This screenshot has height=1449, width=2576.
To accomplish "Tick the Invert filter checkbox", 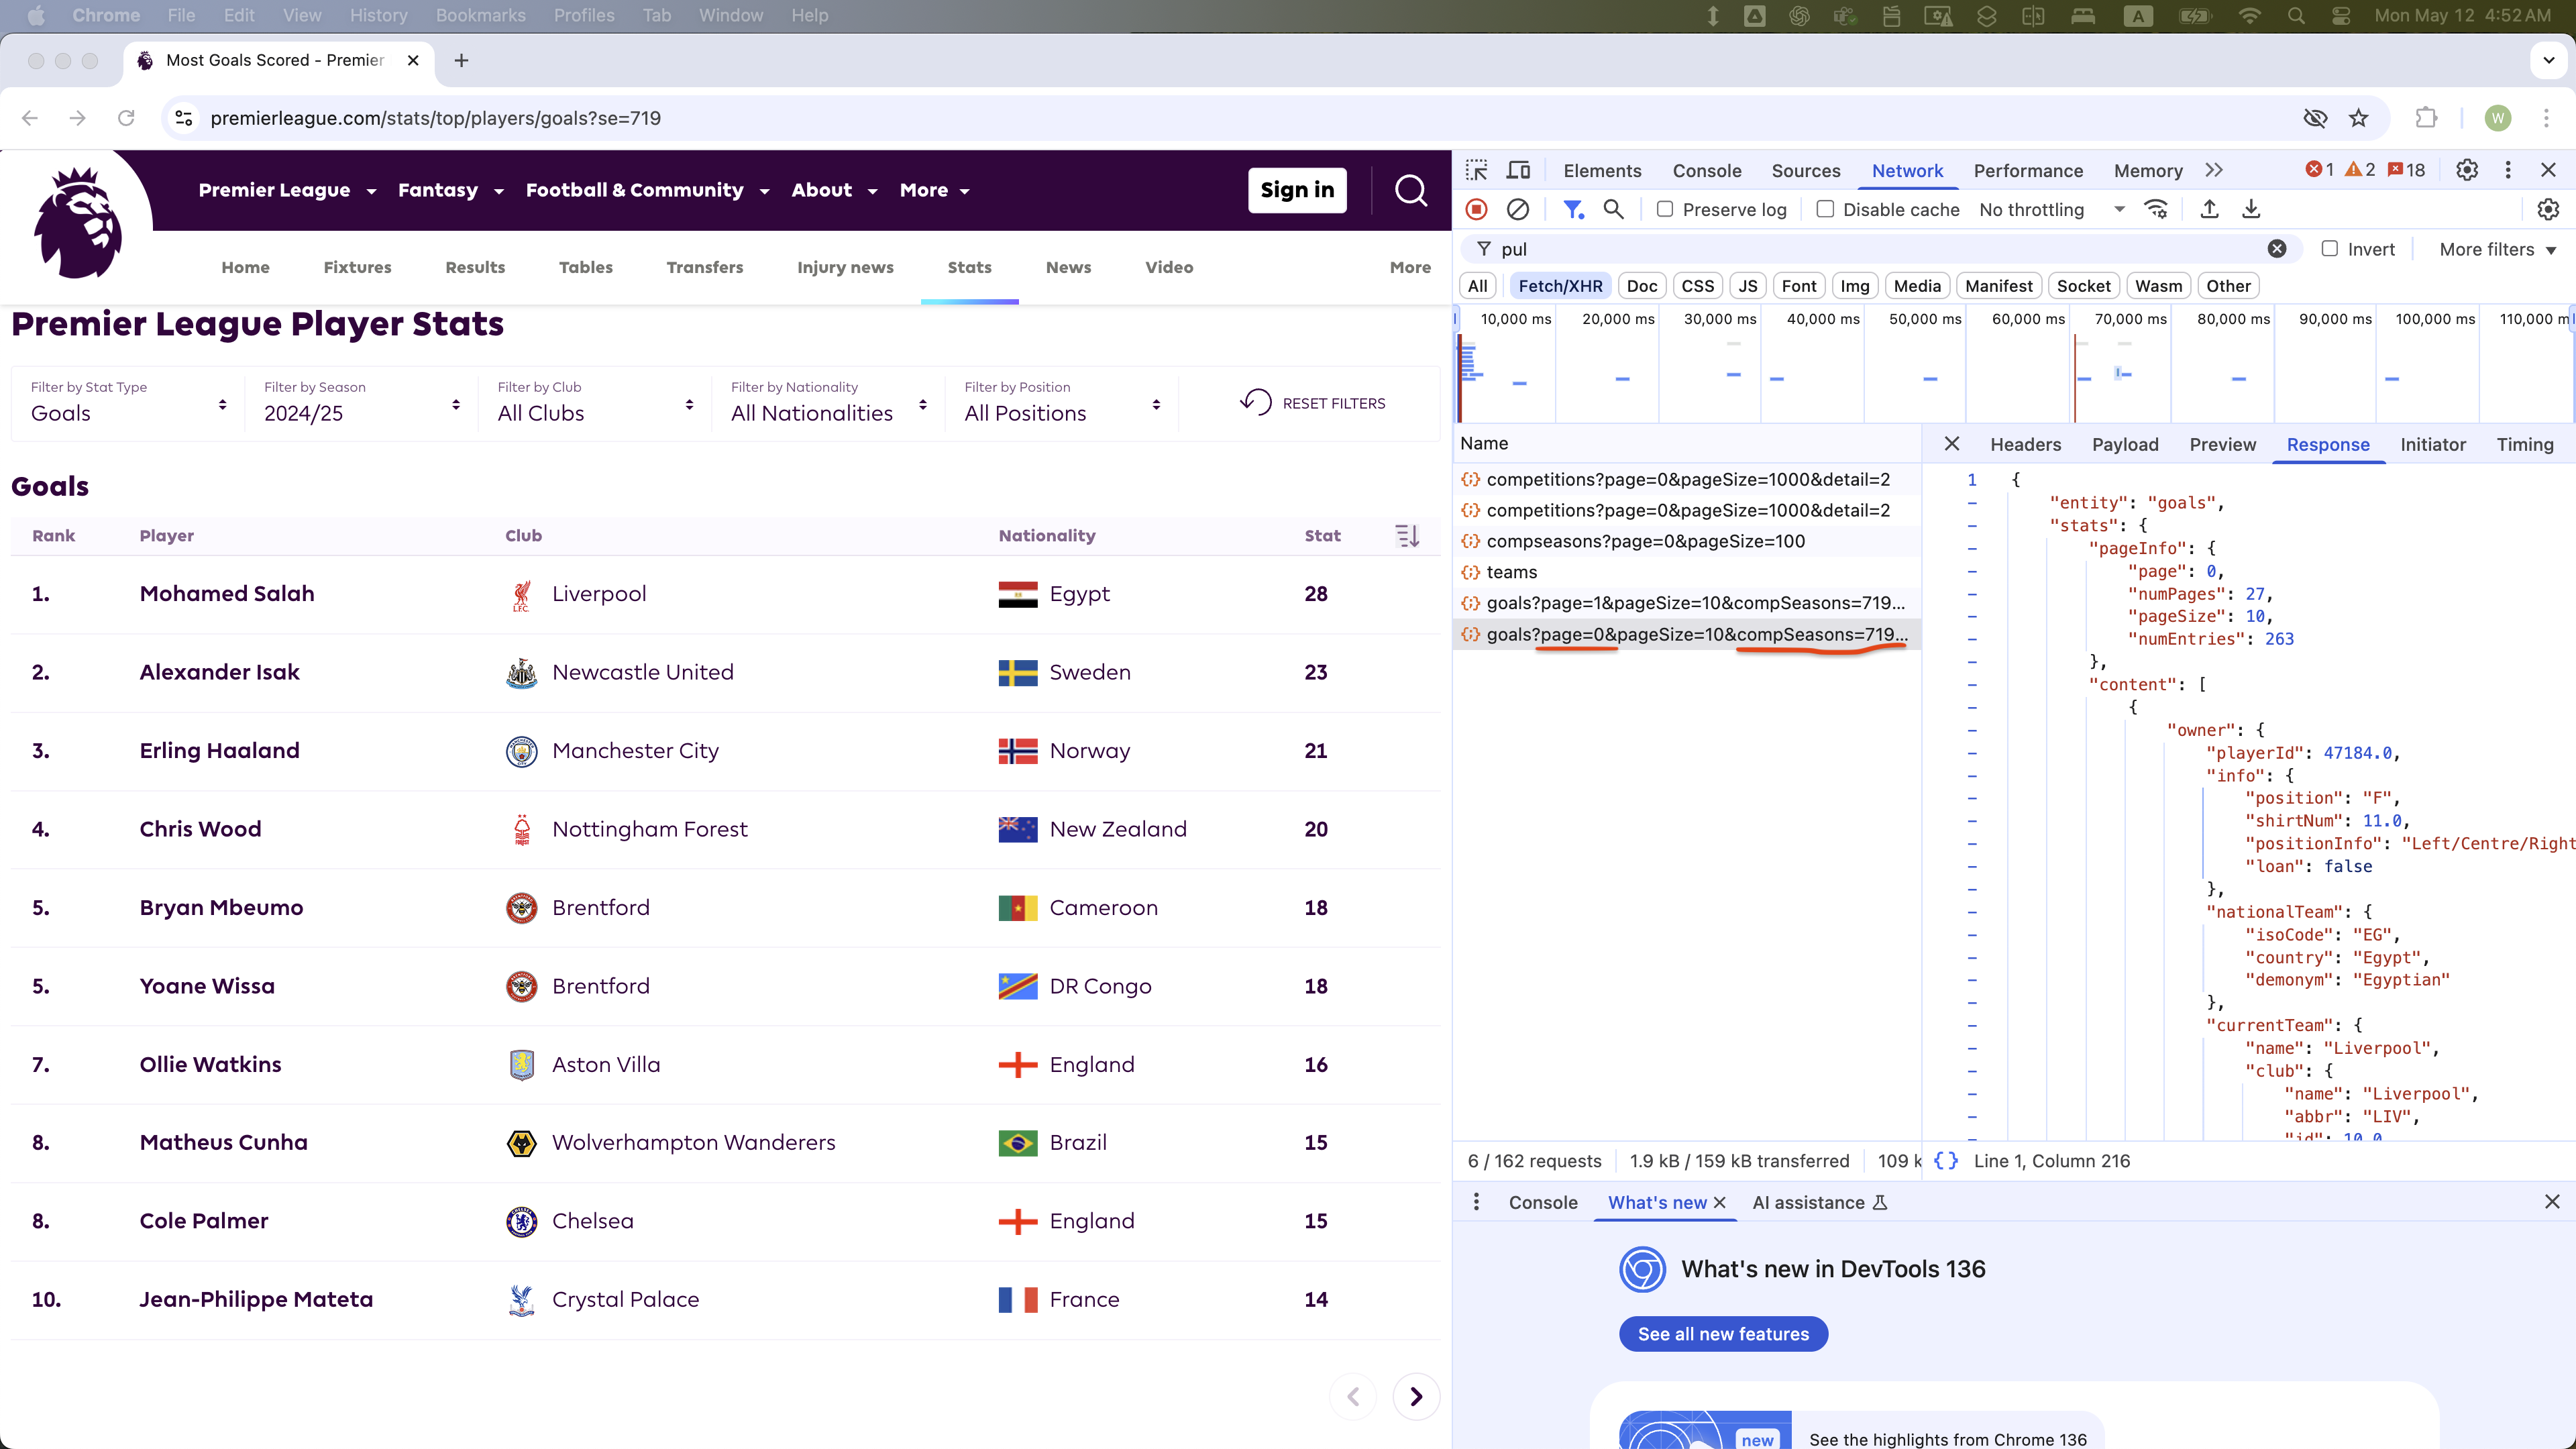I will [2329, 249].
